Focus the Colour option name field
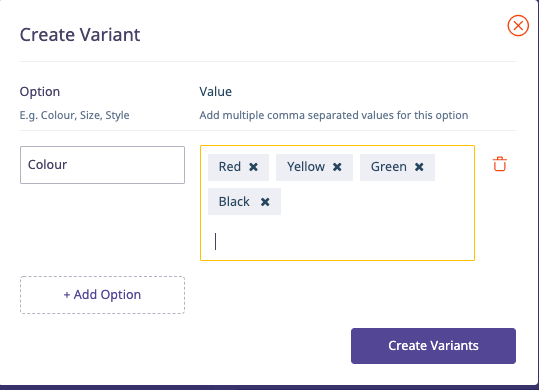The height and width of the screenshot is (390, 539). [102, 165]
